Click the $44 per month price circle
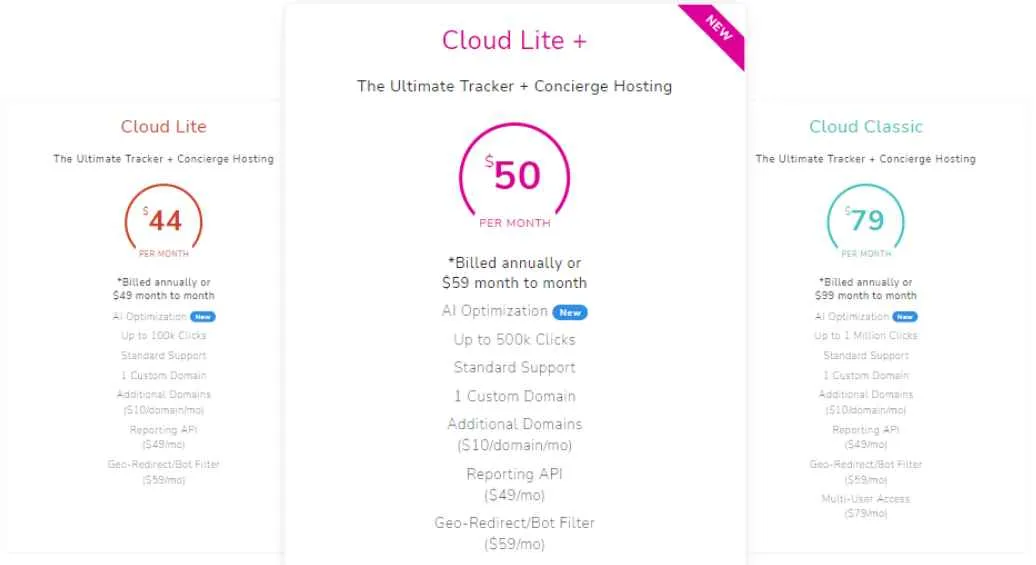1036x565 pixels. (x=164, y=220)
